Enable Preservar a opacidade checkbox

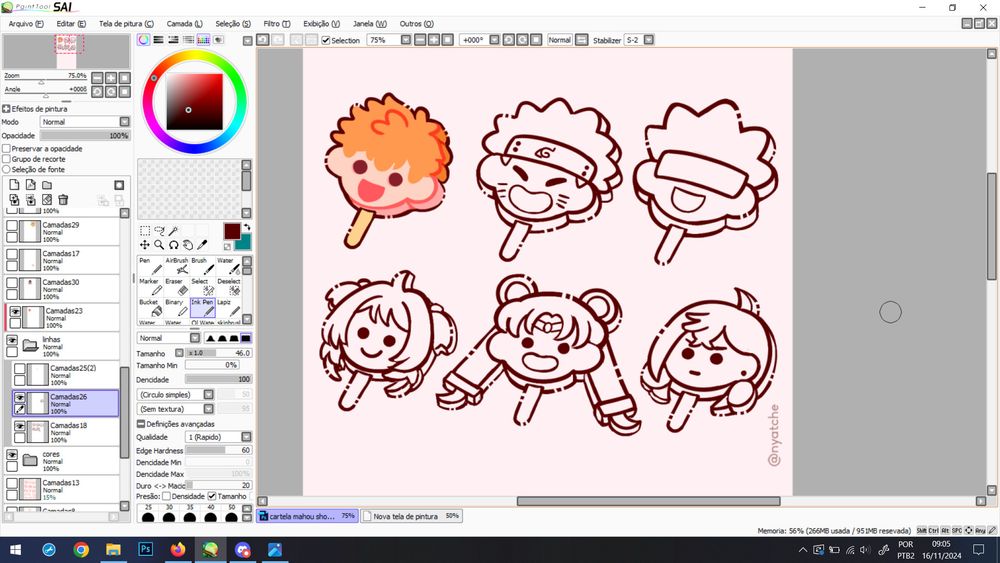tap(6, 149)
